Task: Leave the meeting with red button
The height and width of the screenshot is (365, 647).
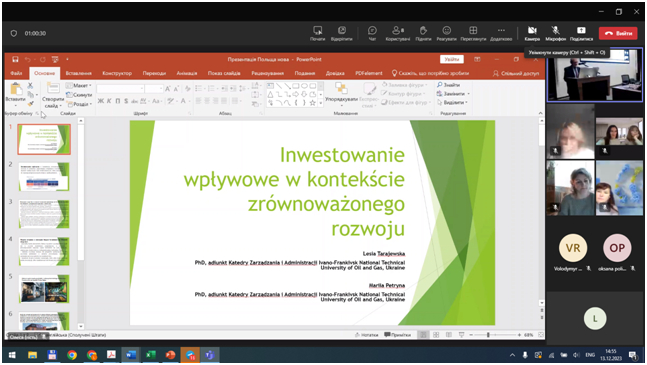Action: point(618,33)
